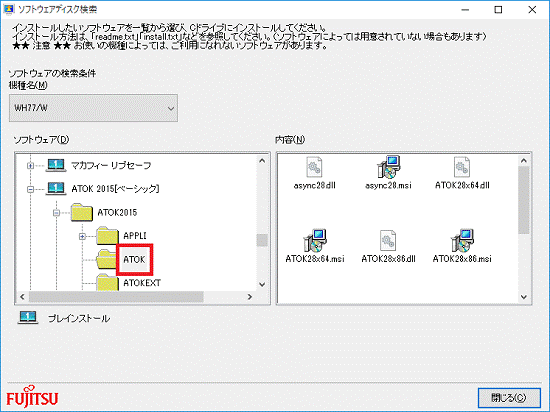Click the ATOK28x64.msi file name text
550x412 pixels.
315,259
